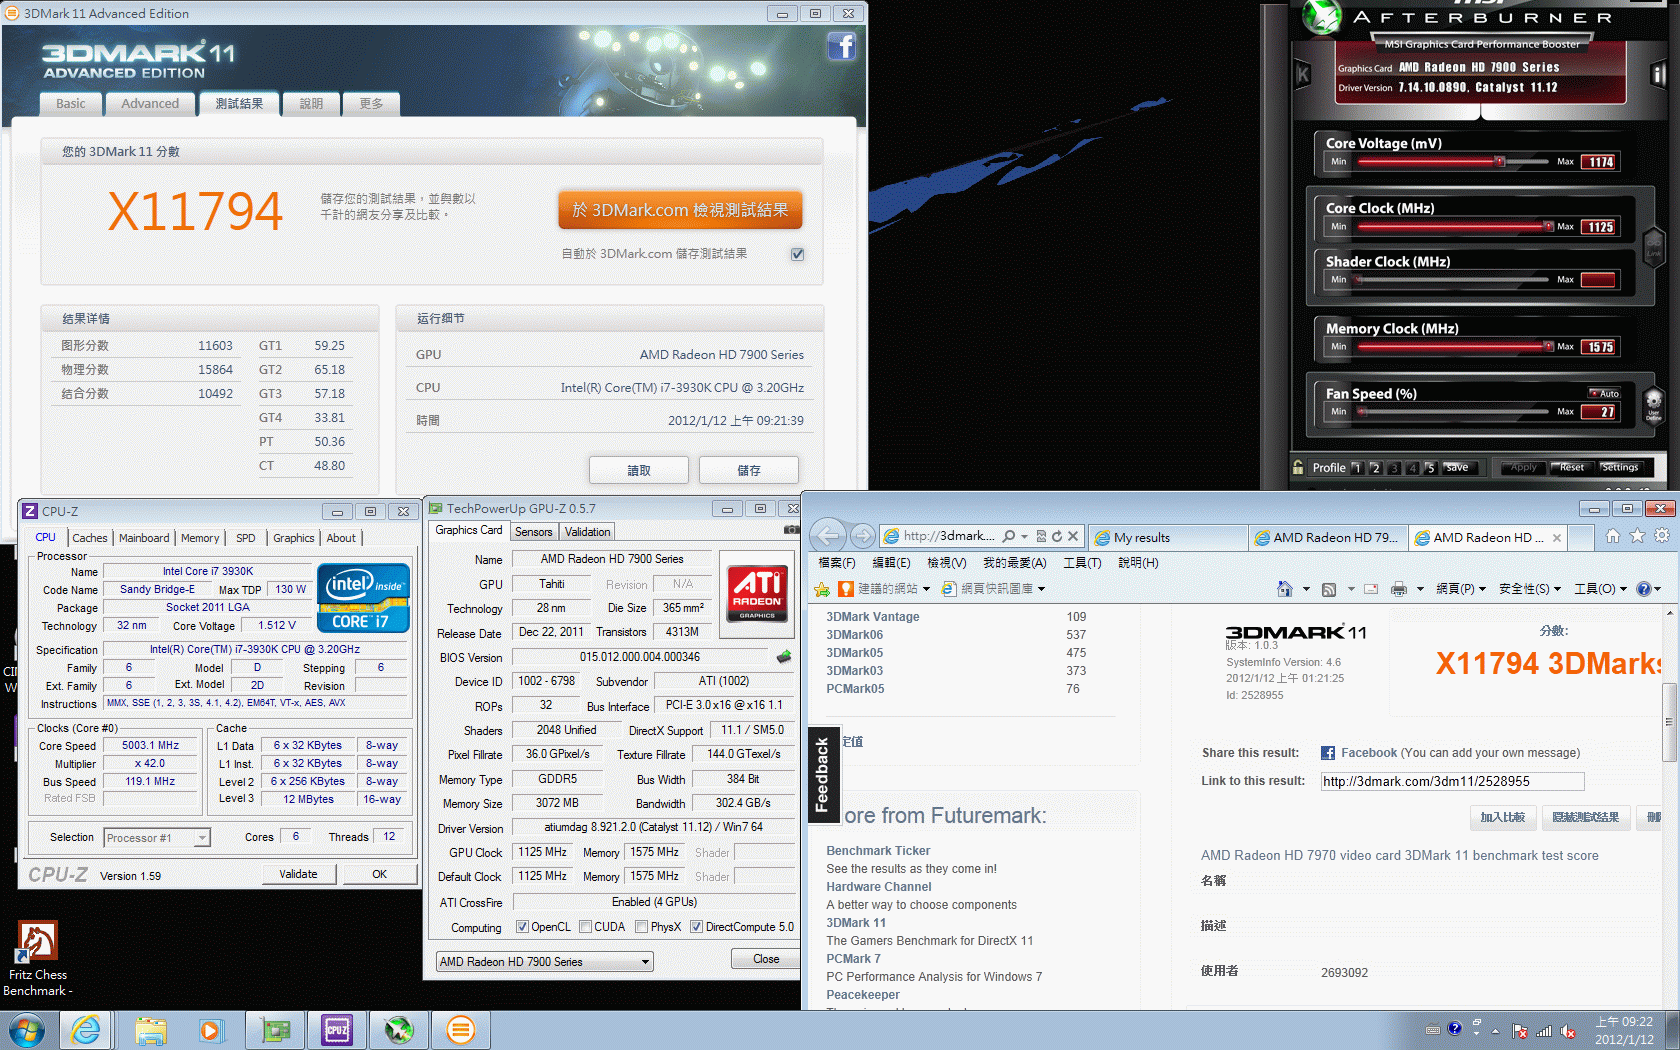
Task: Click add-to-favorites-bar star icon
Action: click(822, 589)
